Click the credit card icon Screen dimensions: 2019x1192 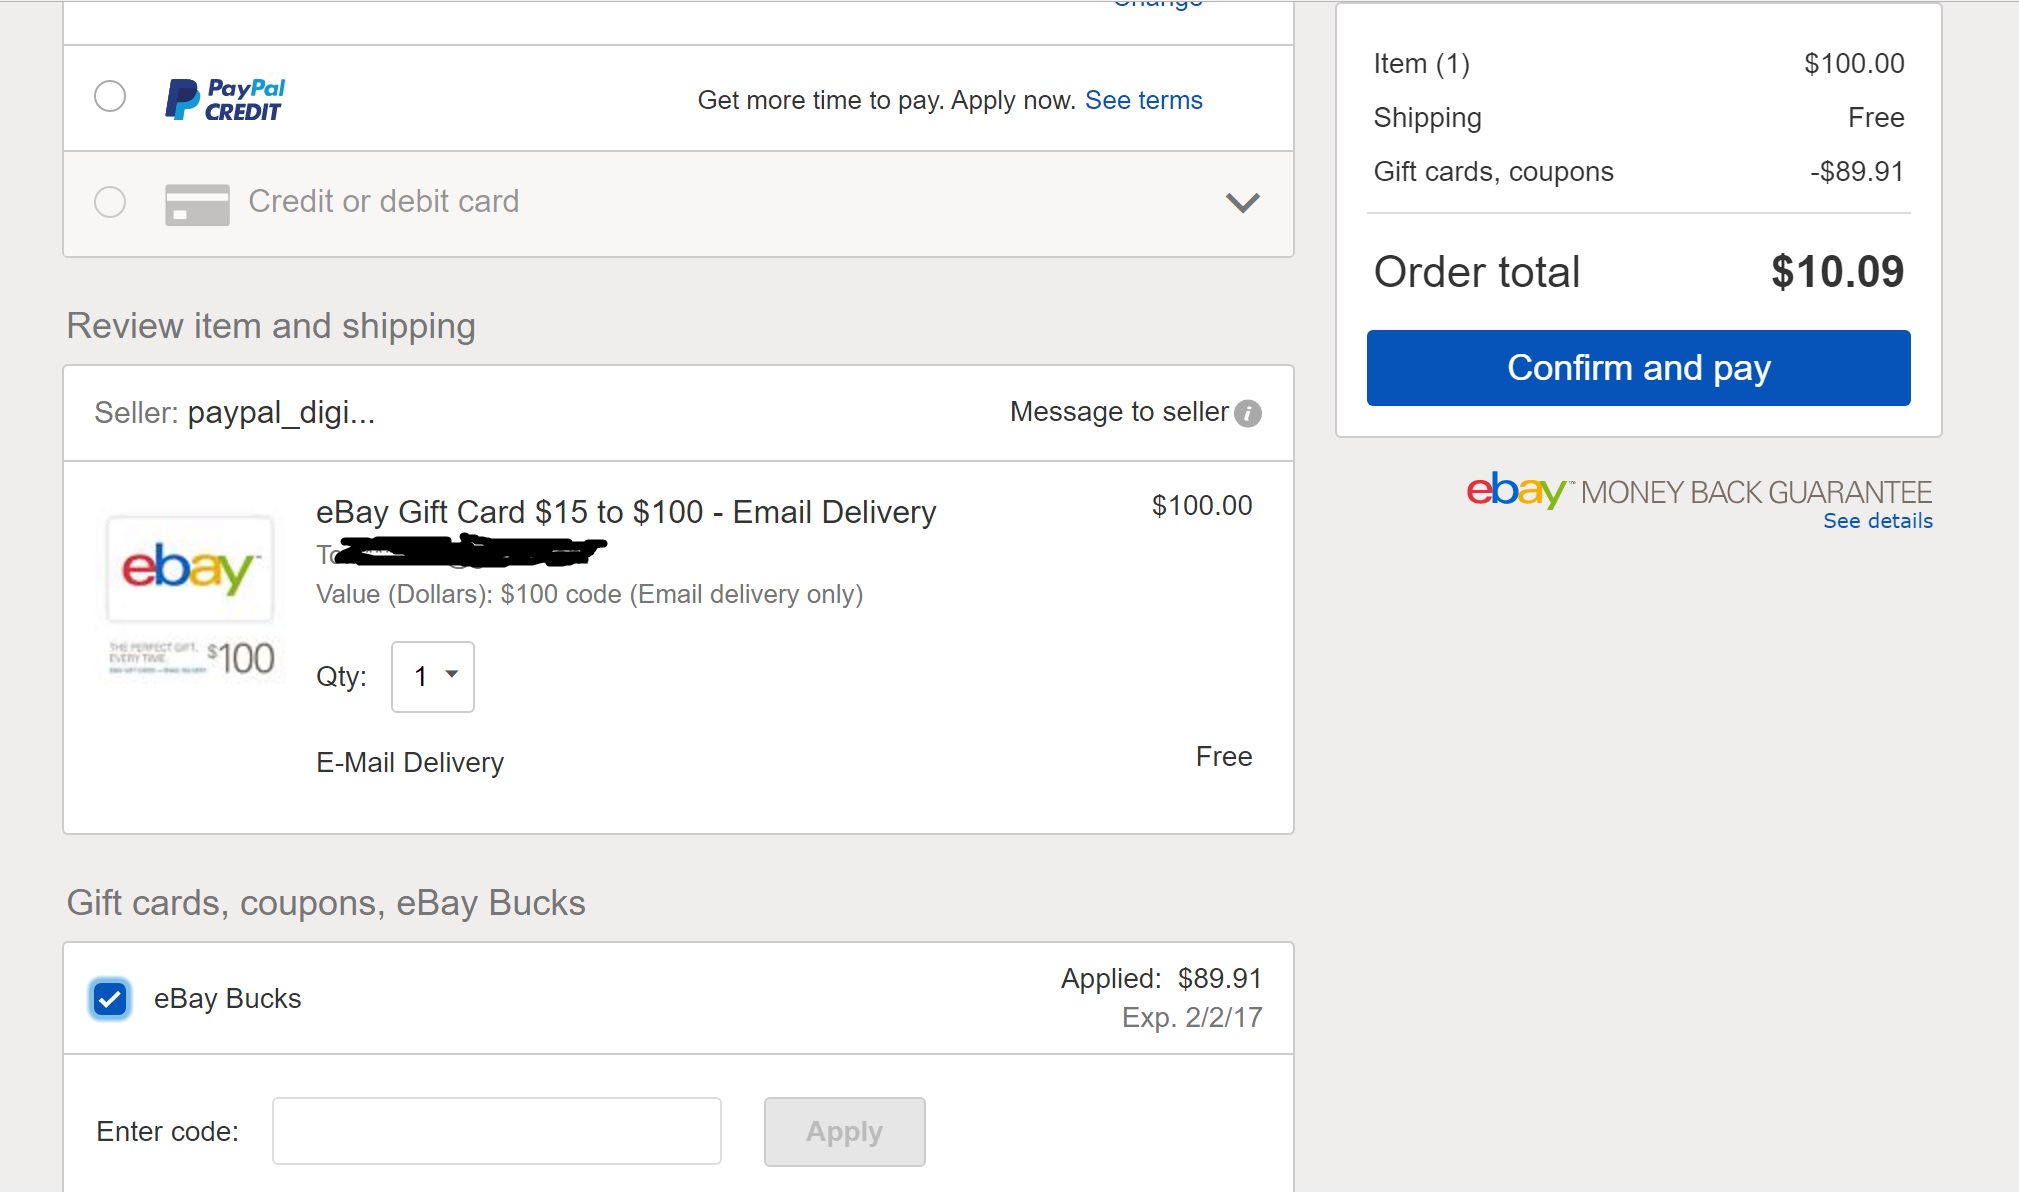(197, 204)
